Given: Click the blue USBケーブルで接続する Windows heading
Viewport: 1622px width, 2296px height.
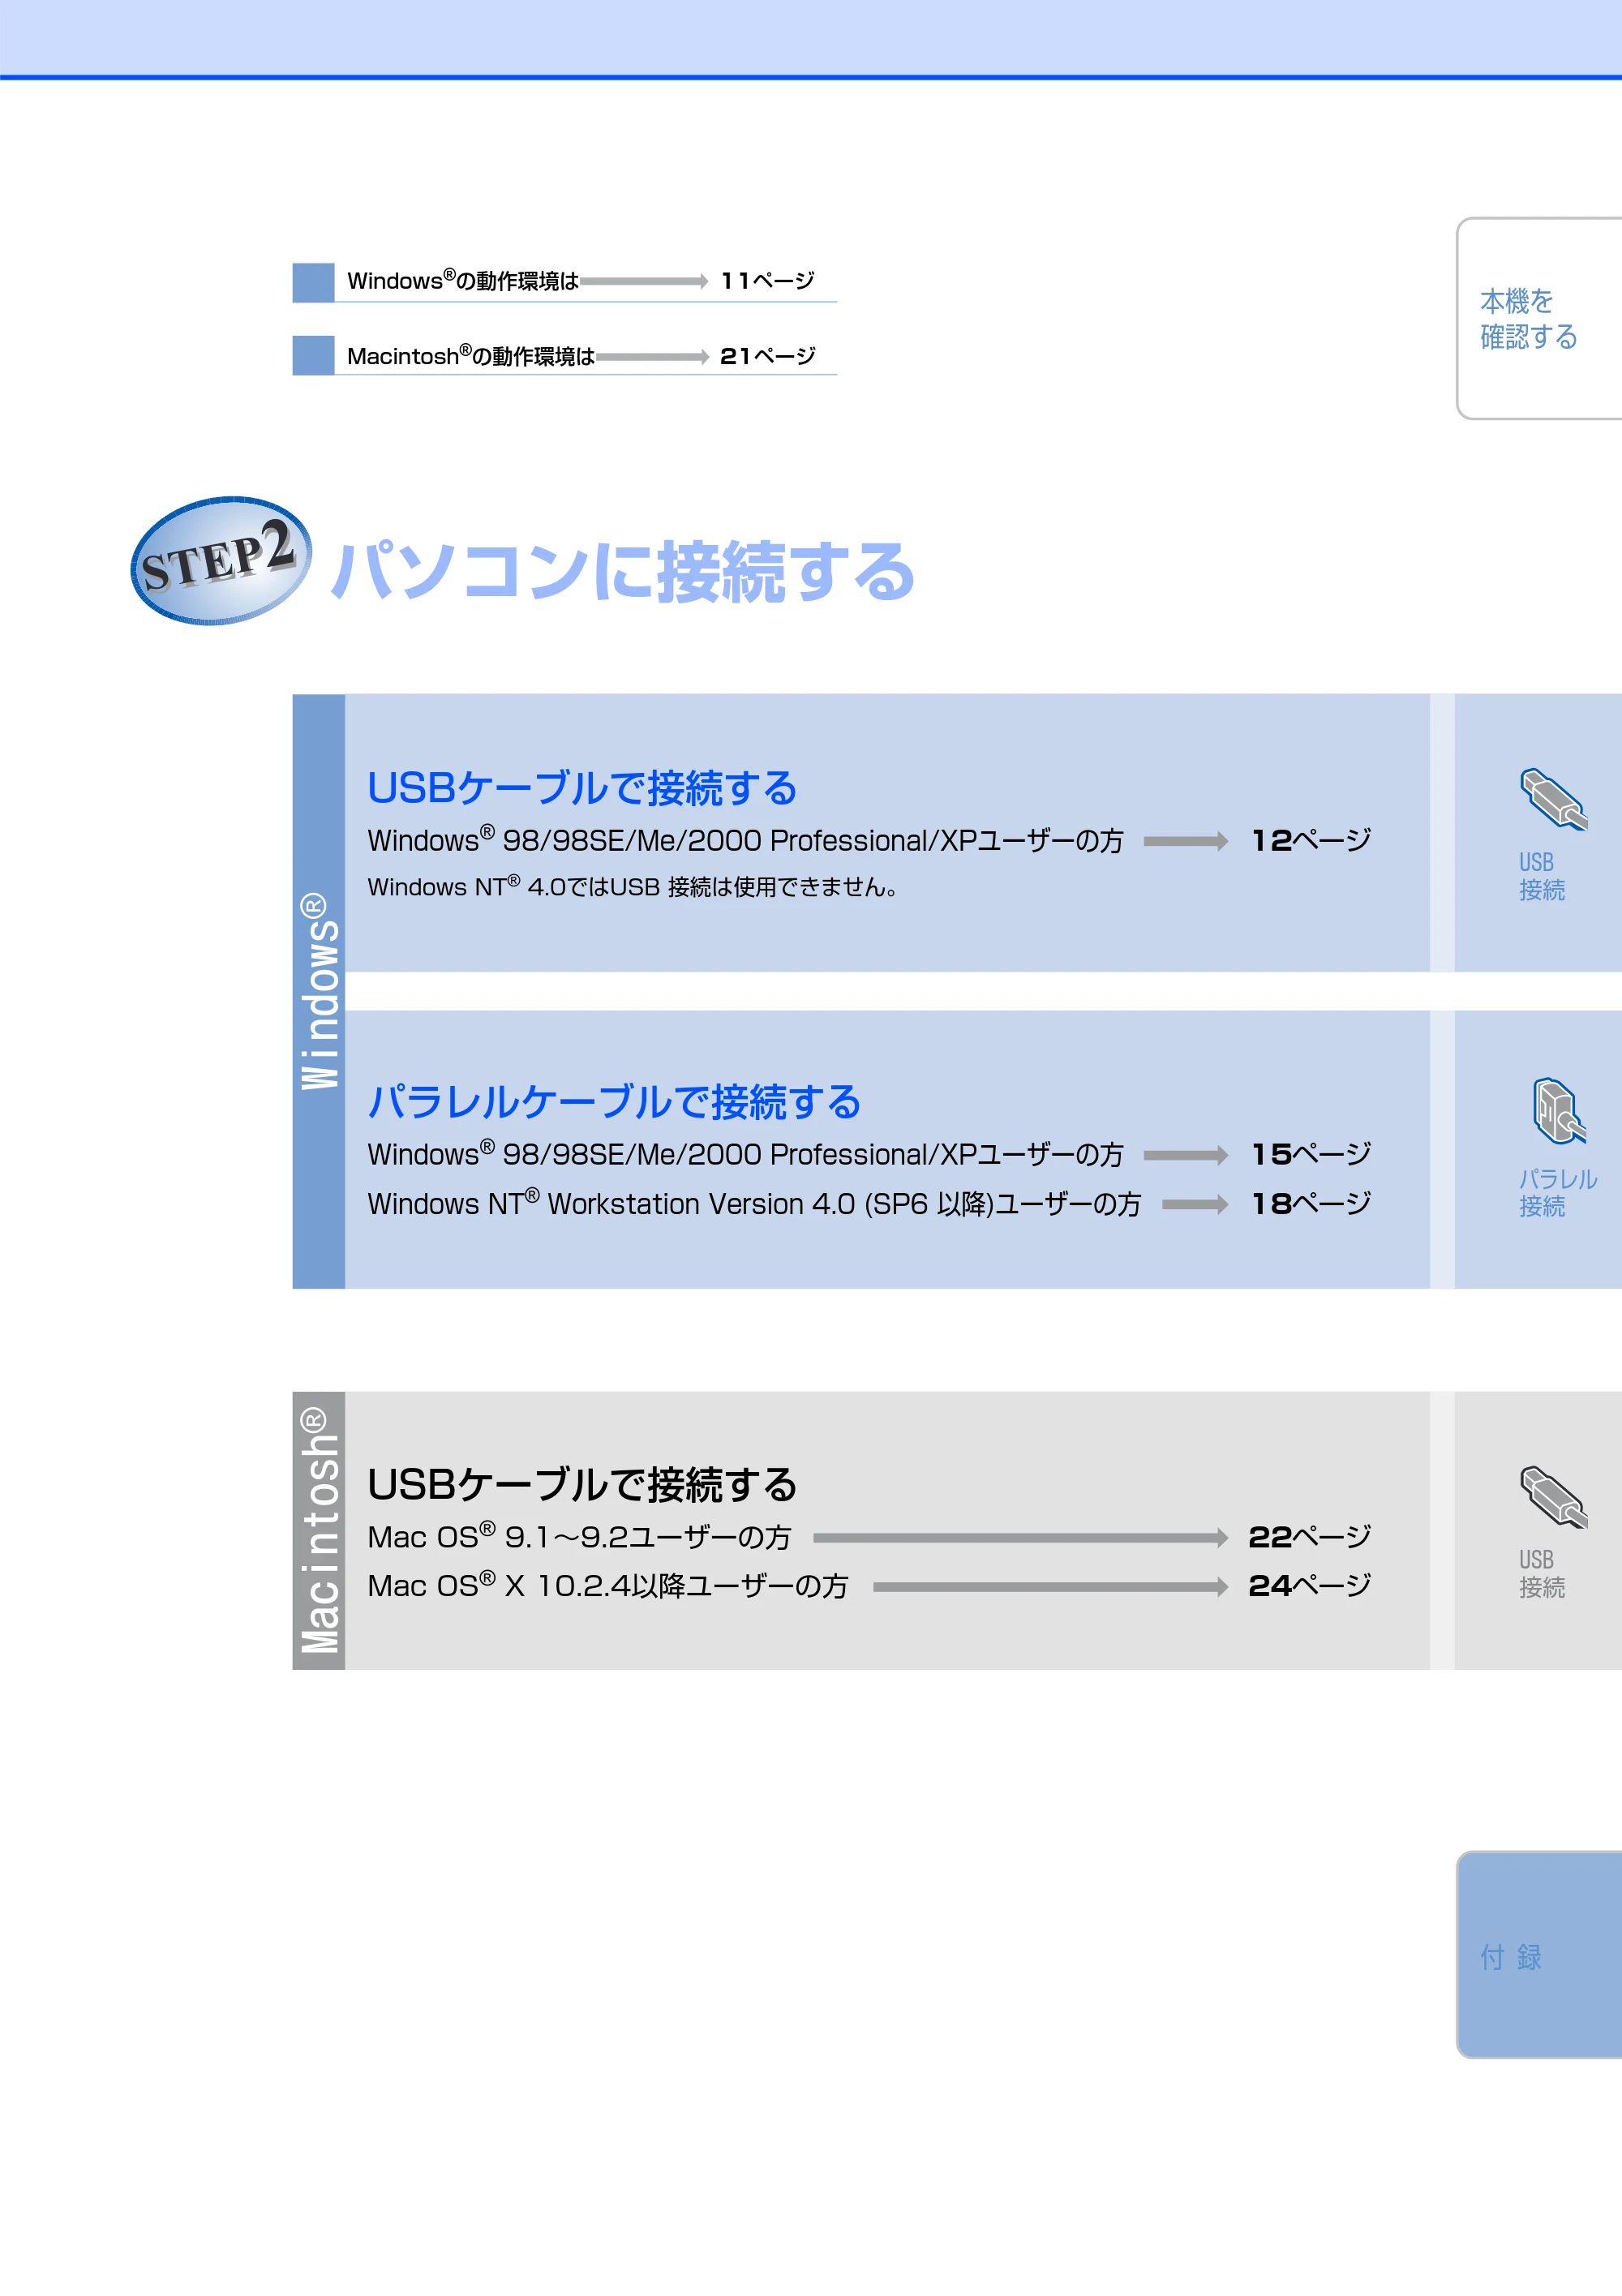Looking at the screenshot, I should point(582,788).
